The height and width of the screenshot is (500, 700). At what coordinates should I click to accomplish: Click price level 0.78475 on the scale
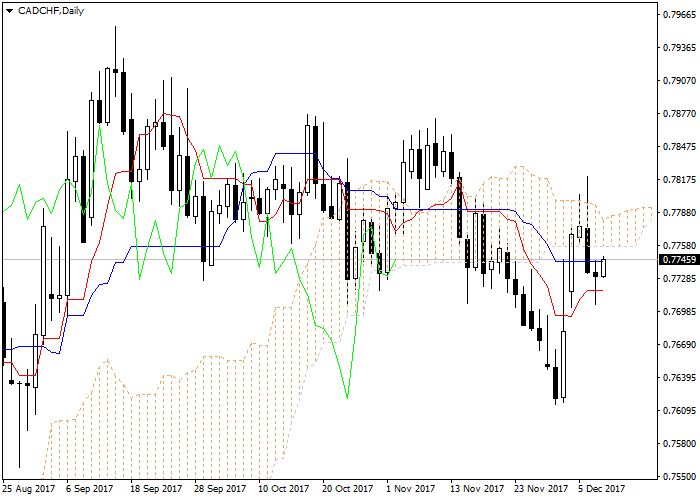tap(679, 146)
